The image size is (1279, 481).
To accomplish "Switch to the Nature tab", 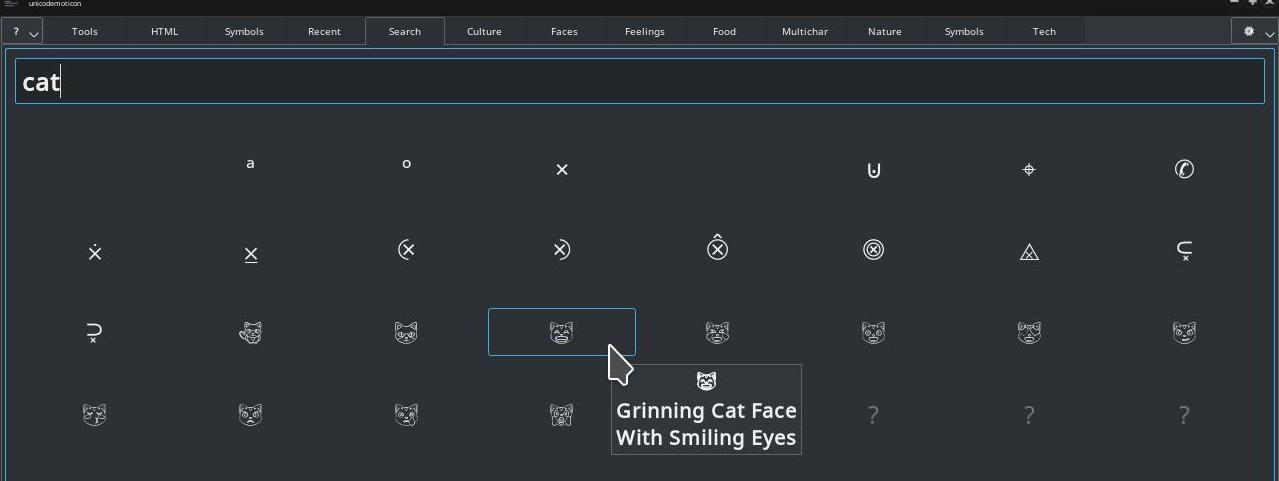I will pyautogui.click(x=885, y=31).
